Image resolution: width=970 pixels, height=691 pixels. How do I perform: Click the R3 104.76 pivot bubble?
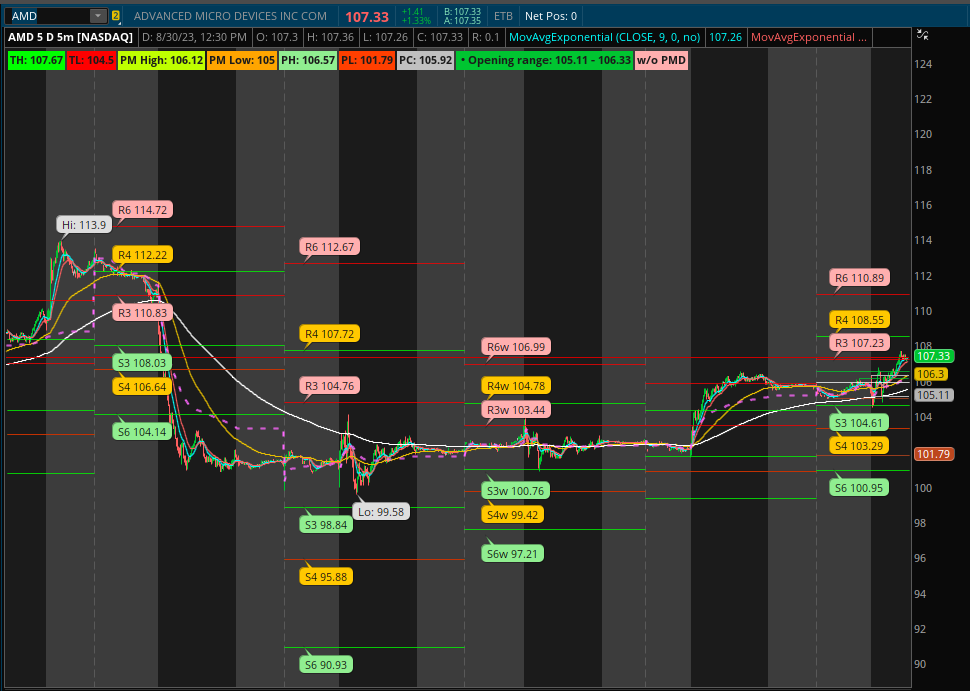tap(329, 386)
